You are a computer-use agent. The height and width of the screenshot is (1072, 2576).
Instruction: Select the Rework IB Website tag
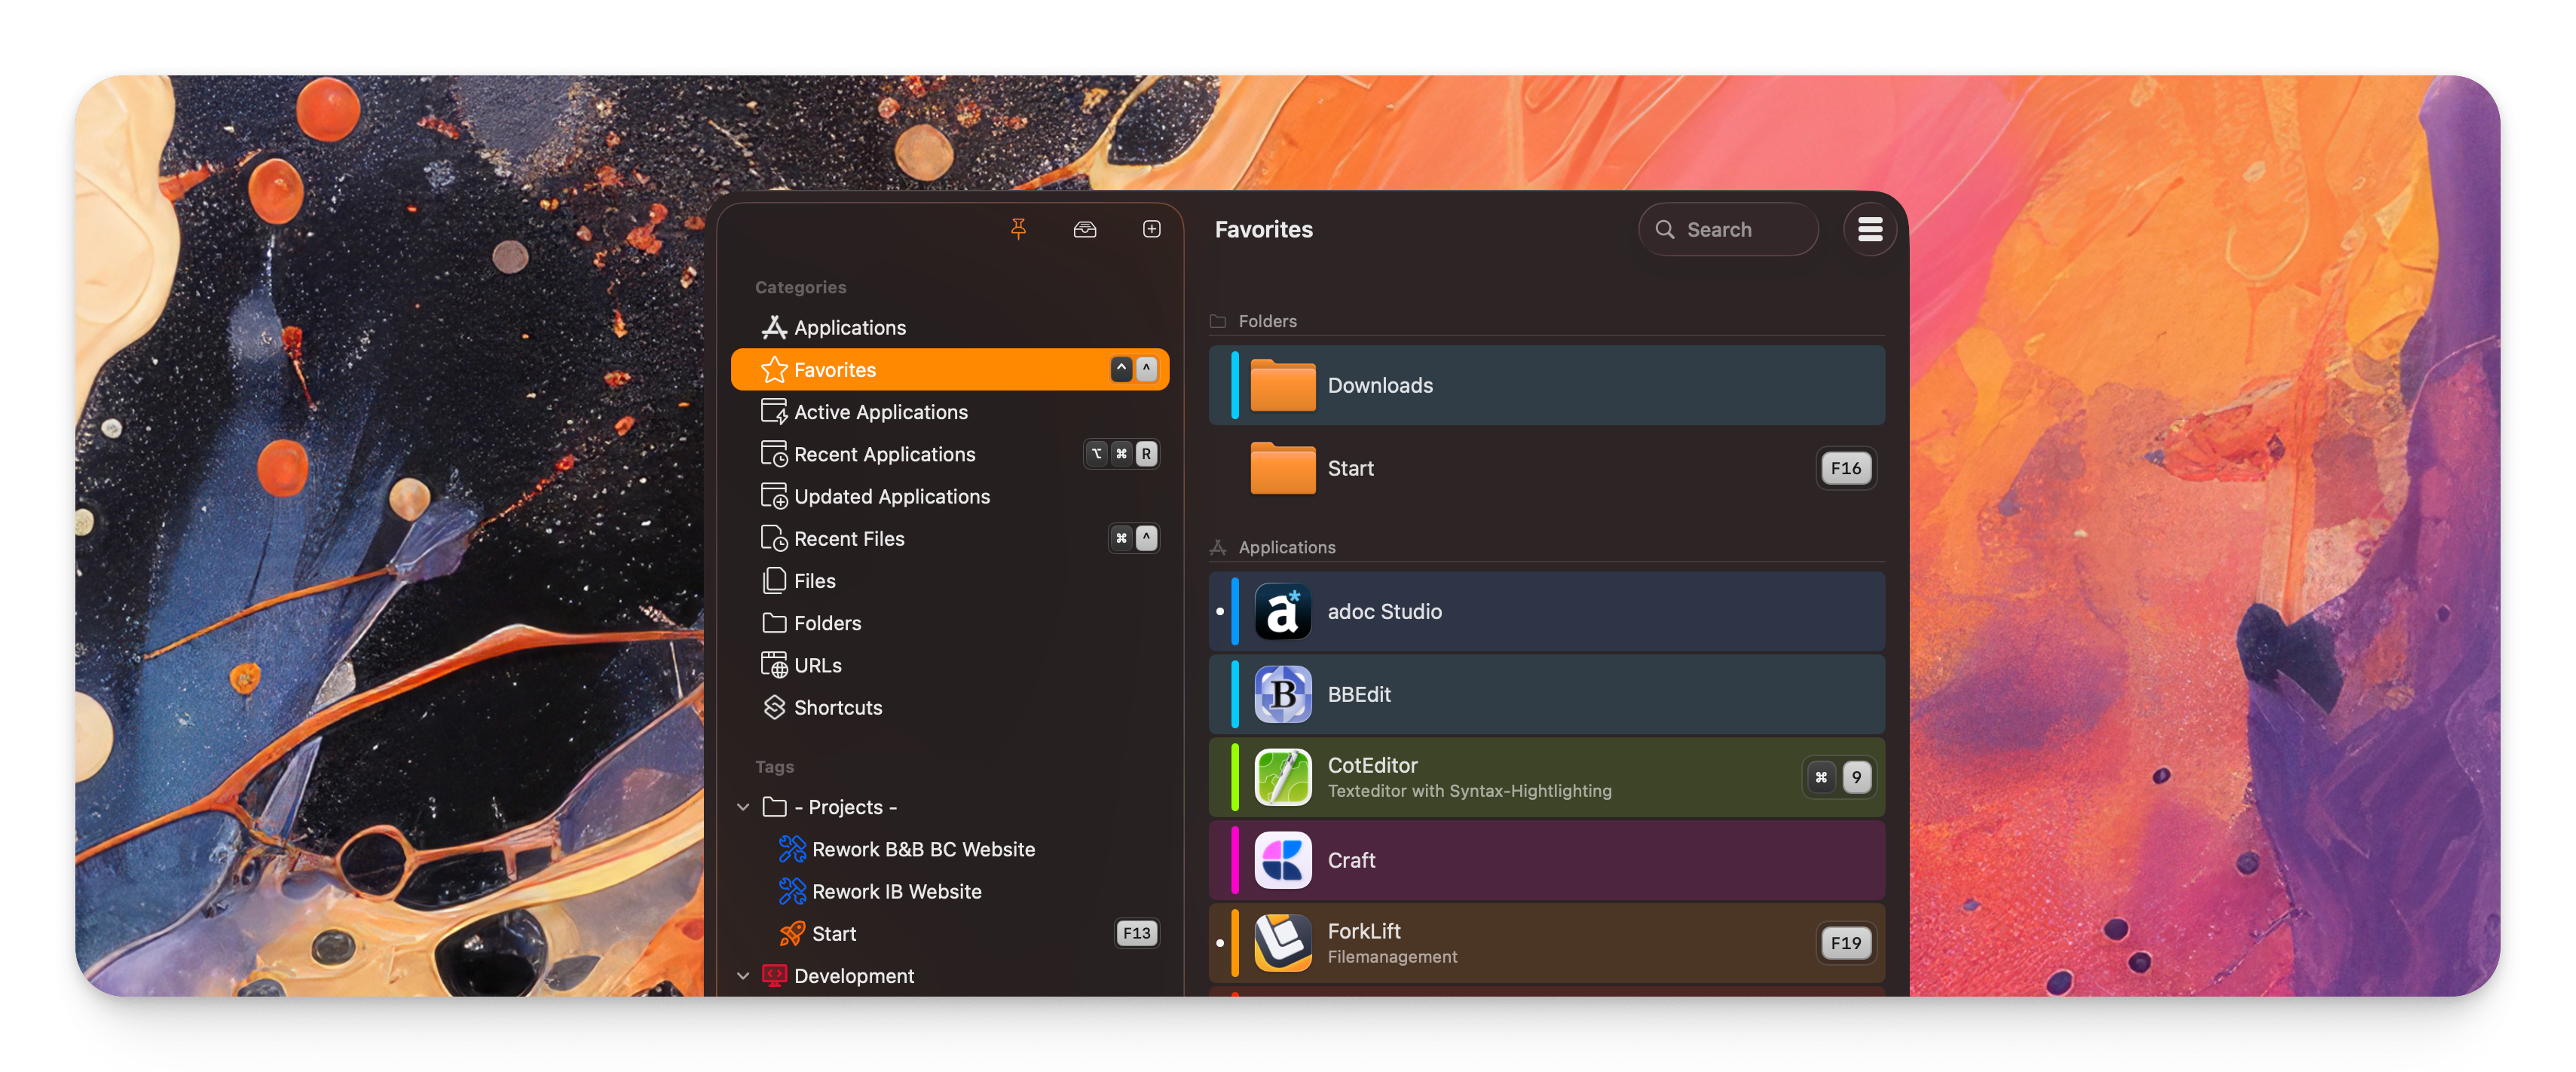[896, 891]
